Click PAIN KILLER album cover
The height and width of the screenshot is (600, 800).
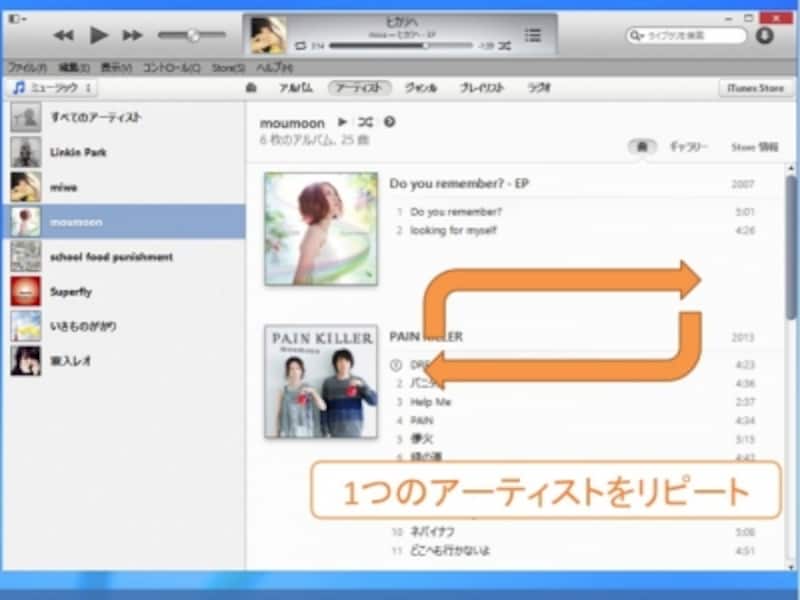[321, 382]
